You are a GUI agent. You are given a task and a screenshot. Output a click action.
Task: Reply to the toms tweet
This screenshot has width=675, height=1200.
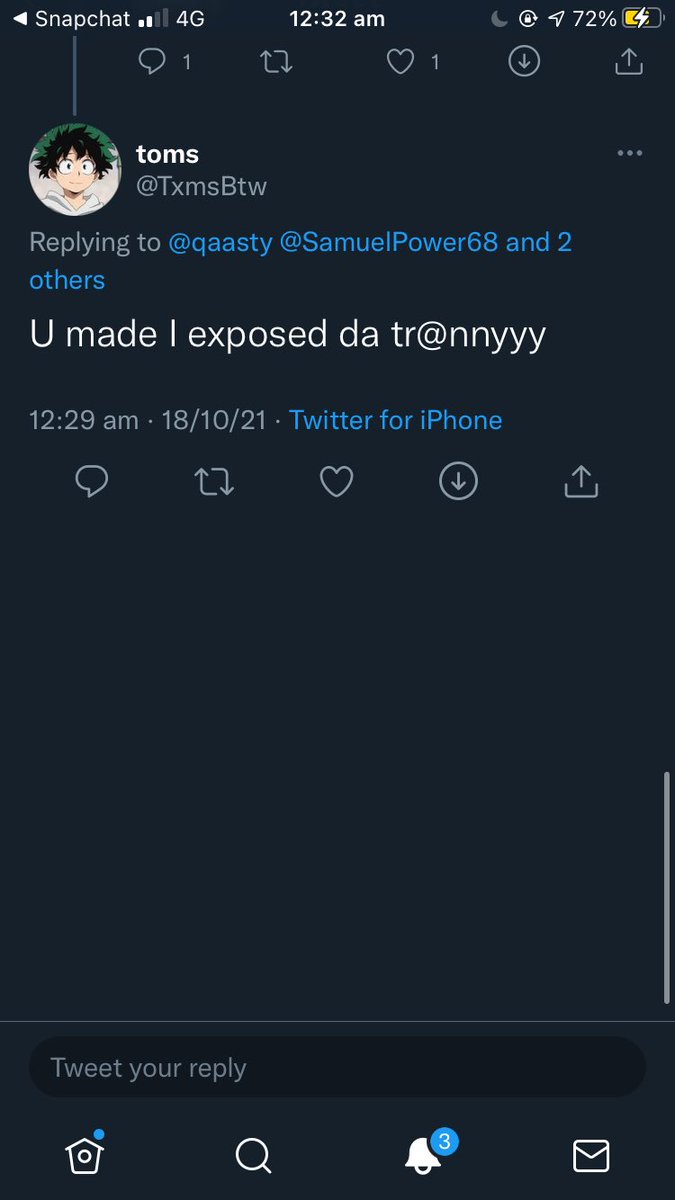pos(92,482)
